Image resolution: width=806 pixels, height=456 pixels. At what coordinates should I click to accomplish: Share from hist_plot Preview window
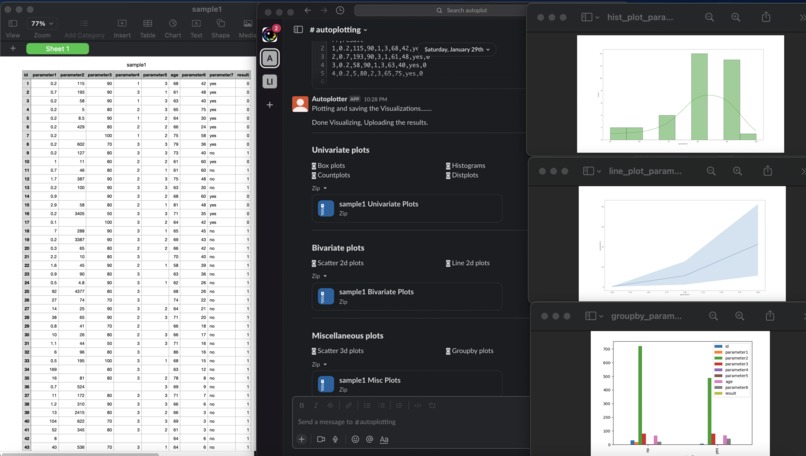[766, 17]
